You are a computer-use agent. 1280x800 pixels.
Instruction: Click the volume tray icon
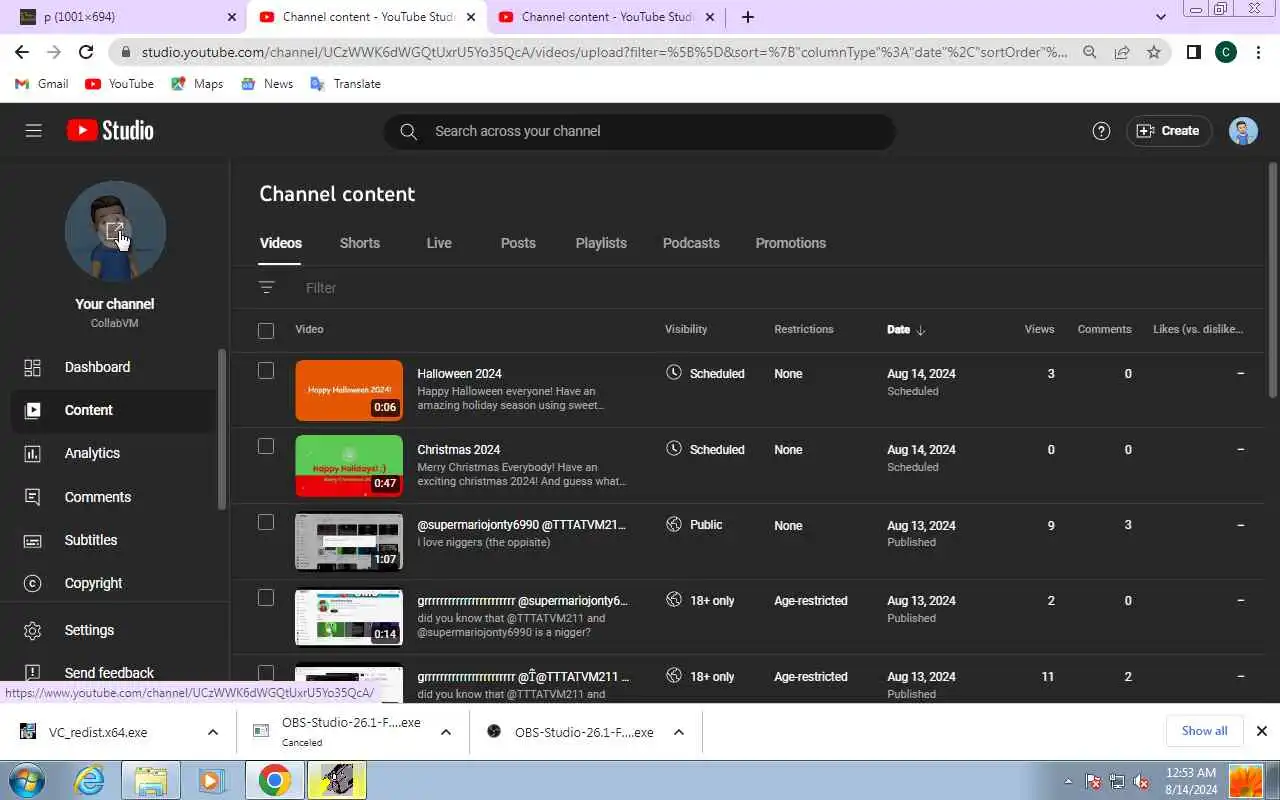[x=1142, y=782]
